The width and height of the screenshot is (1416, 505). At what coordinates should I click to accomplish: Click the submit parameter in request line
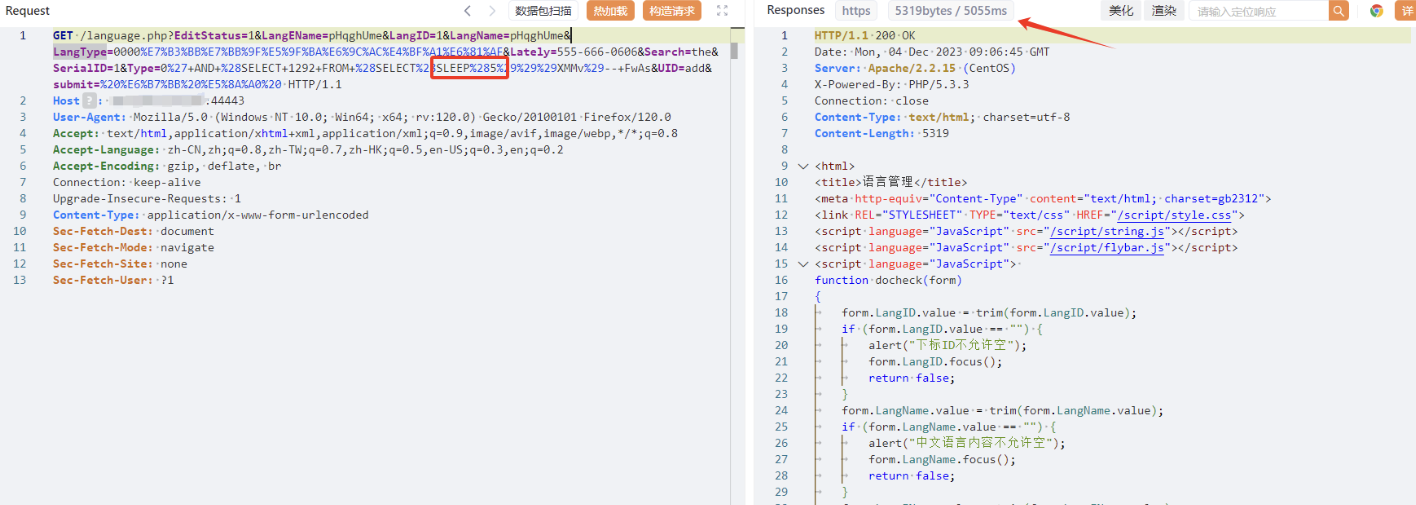pos(73,84)
